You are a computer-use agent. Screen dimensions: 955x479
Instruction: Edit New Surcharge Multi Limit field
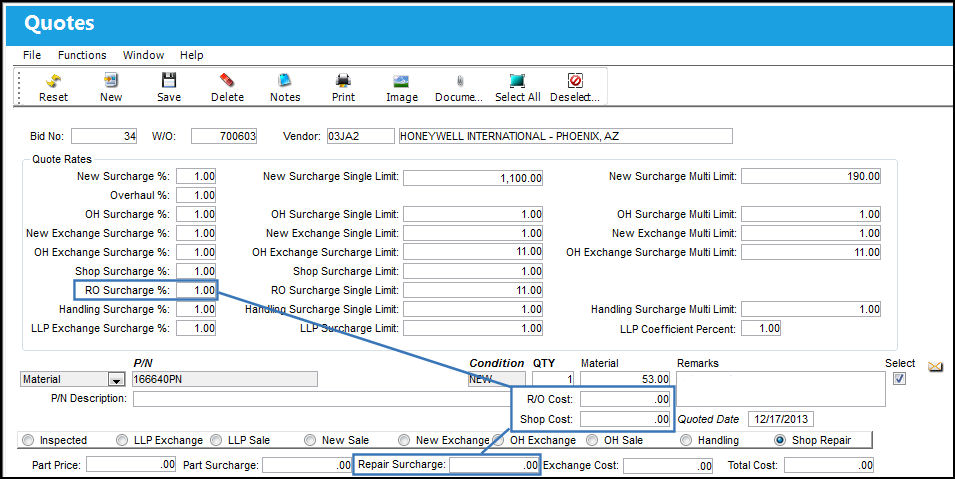click(811, 176)
